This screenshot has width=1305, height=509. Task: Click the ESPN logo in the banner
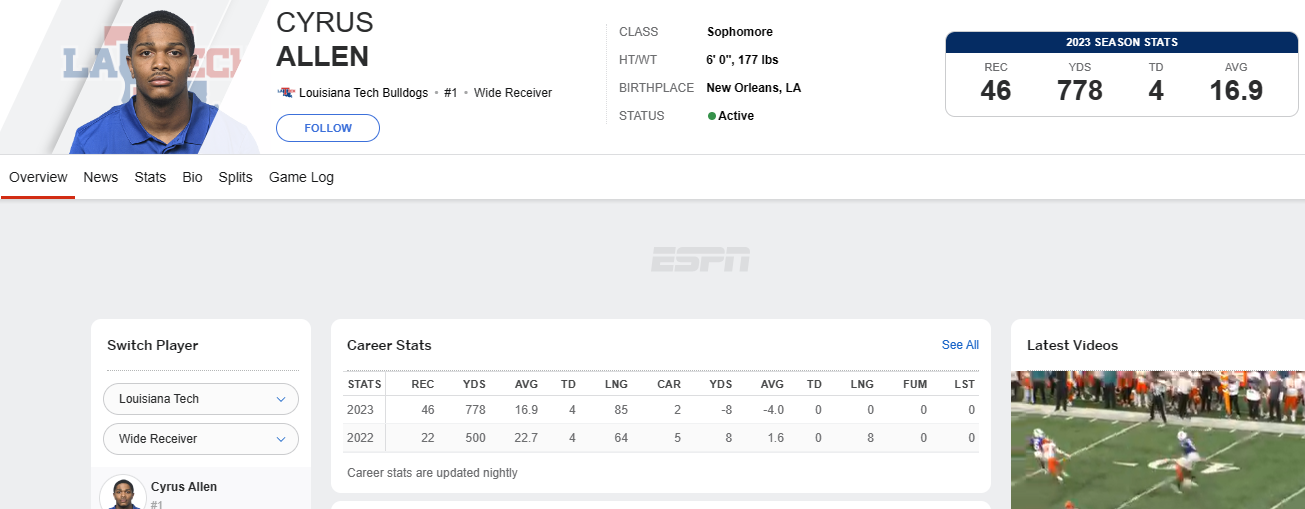pos(700,260)
